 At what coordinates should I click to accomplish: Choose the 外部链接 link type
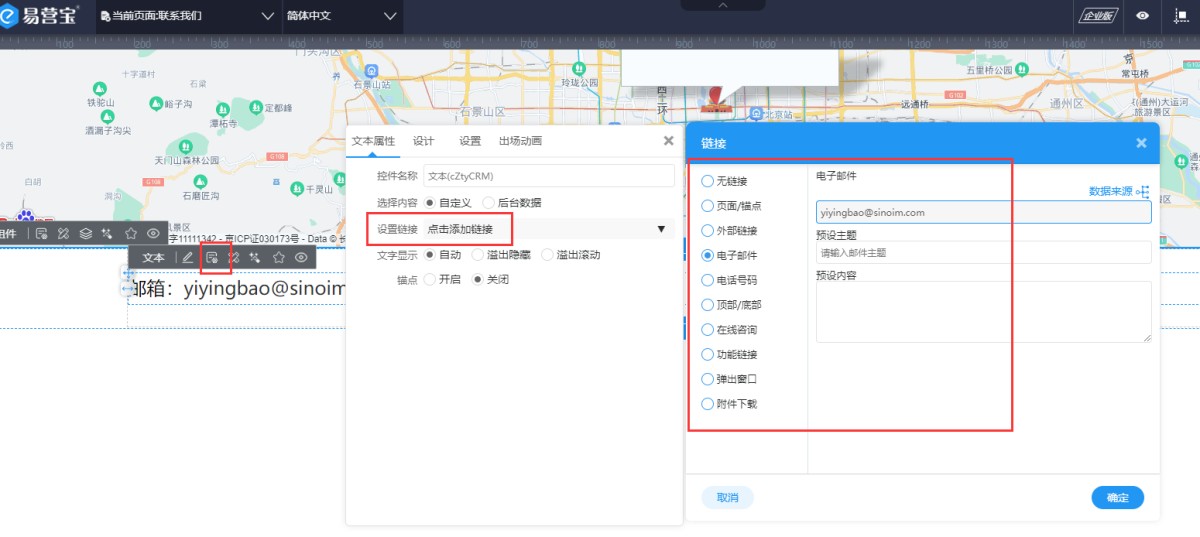coord(708,231)
